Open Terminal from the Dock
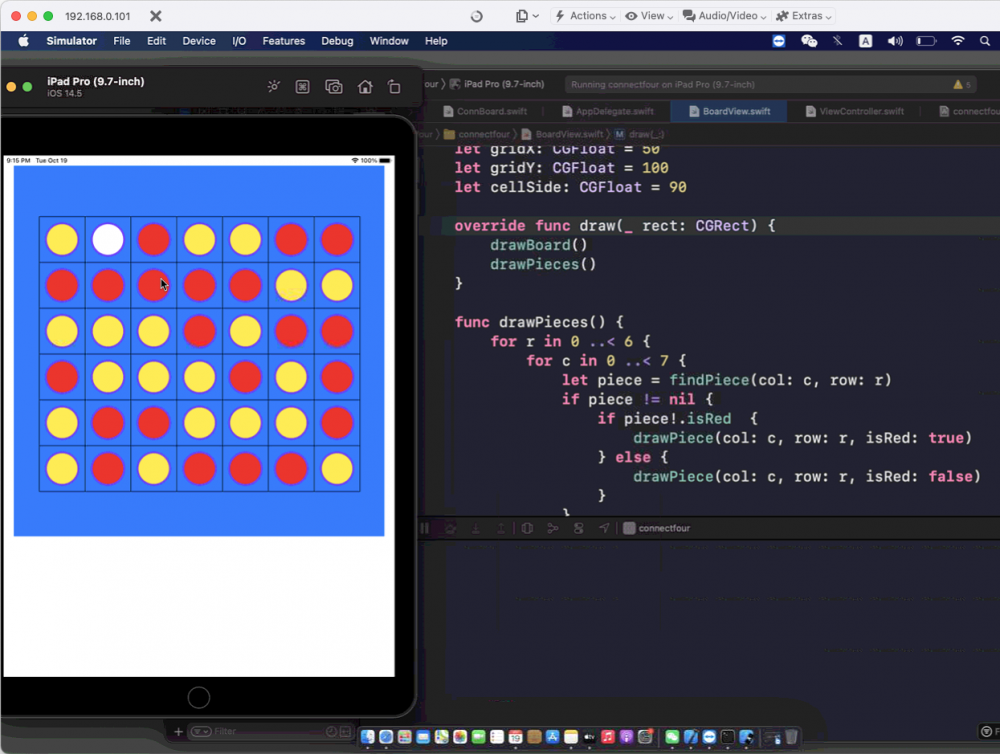The height and width of the screenshot is (754, 1000). (728, 737)
